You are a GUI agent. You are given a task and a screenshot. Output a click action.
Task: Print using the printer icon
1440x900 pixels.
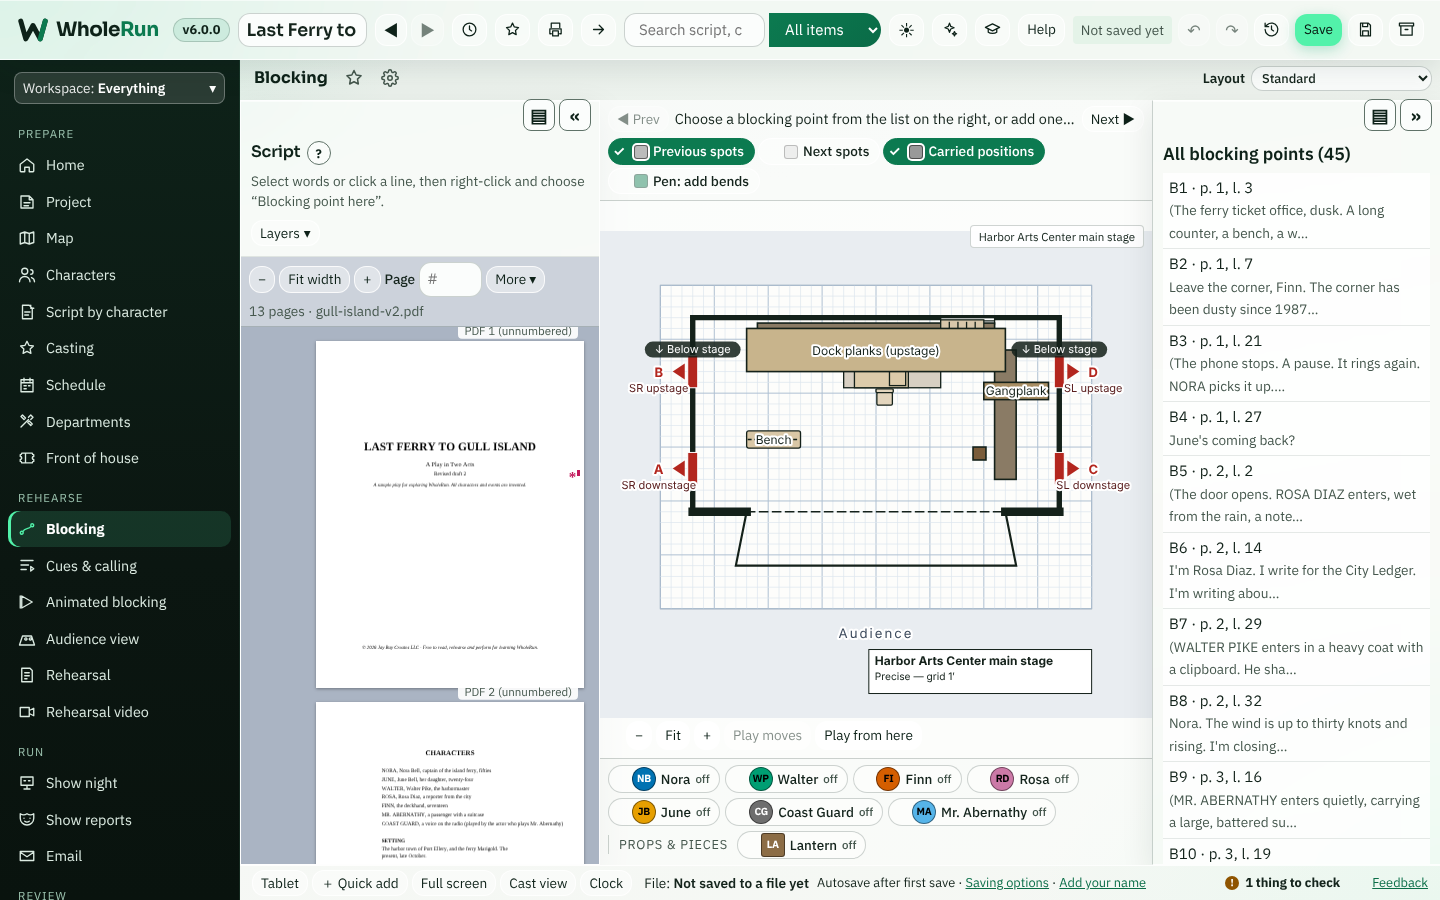[556, 30]
